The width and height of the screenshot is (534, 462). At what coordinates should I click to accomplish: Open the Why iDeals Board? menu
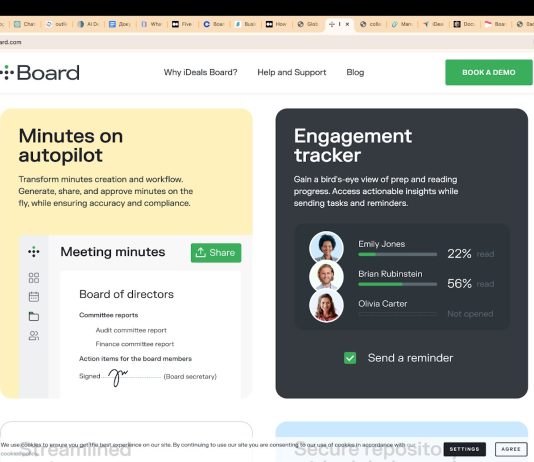(200, 72)
